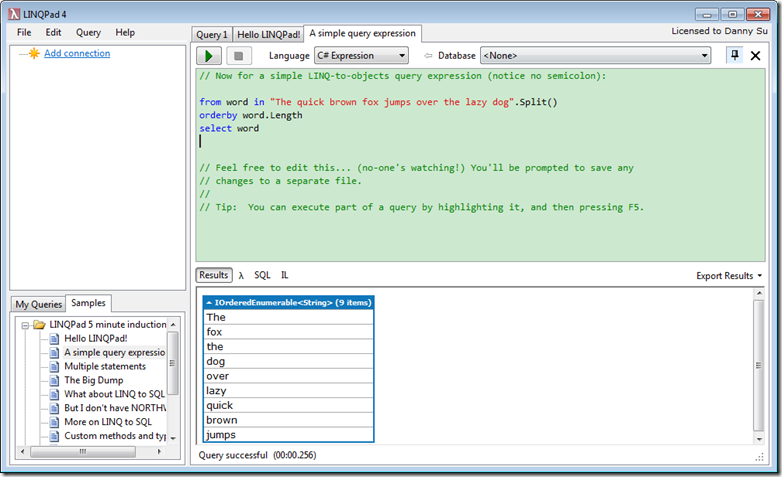Click the Multiple statements document icon
The image size is (782, 477).
54,367
